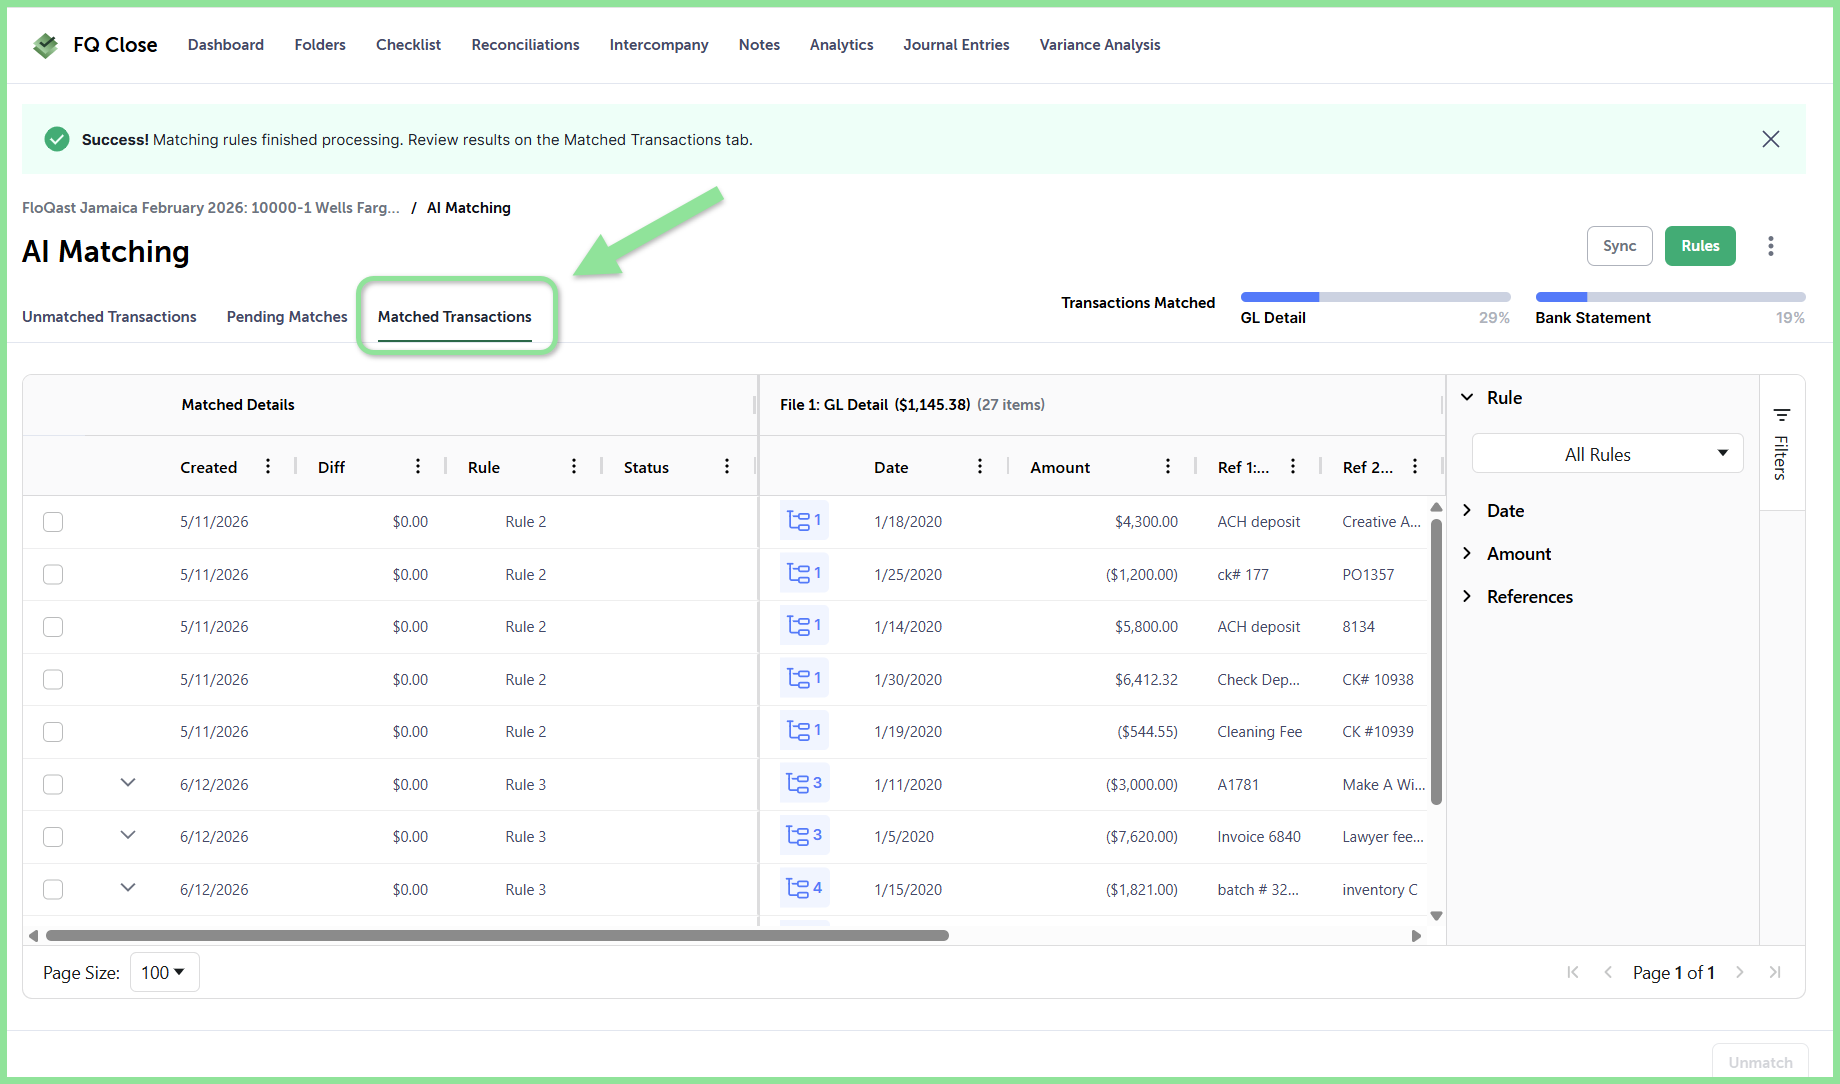
Task: Open Intercompany in the top navigation
Action: click(x=659, y=45)
